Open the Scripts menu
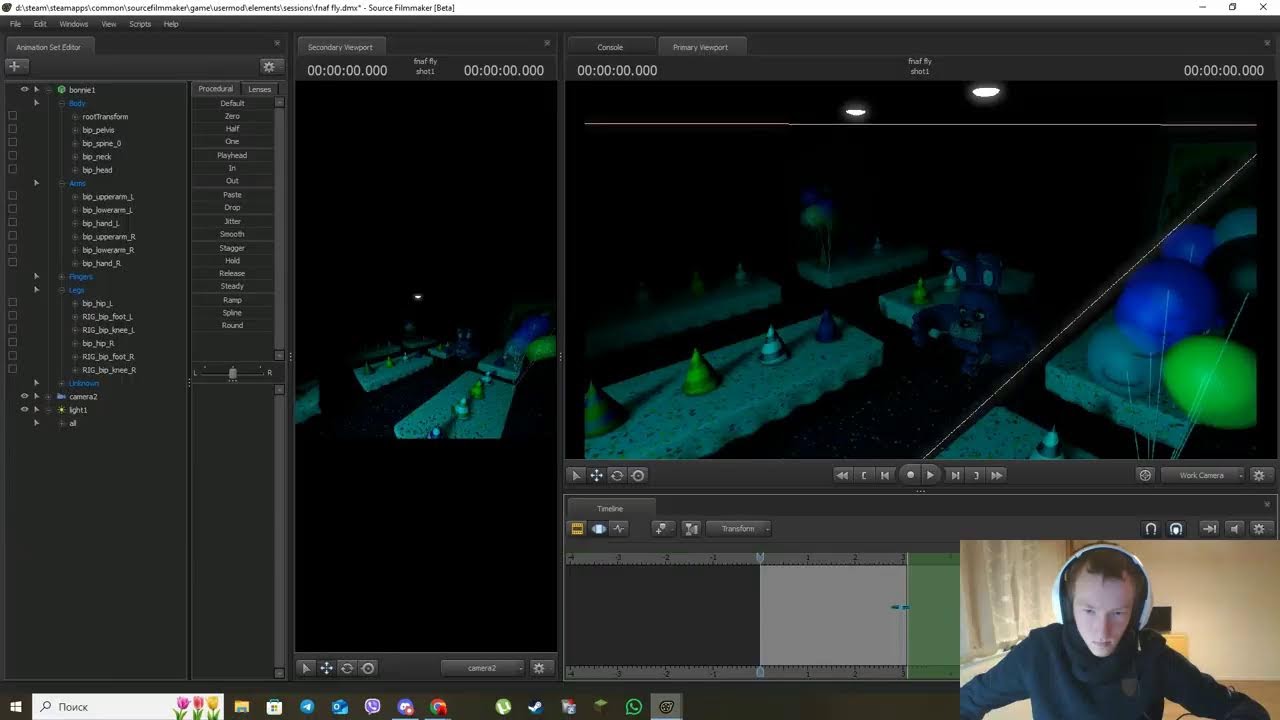 click(x=140, y=23)
